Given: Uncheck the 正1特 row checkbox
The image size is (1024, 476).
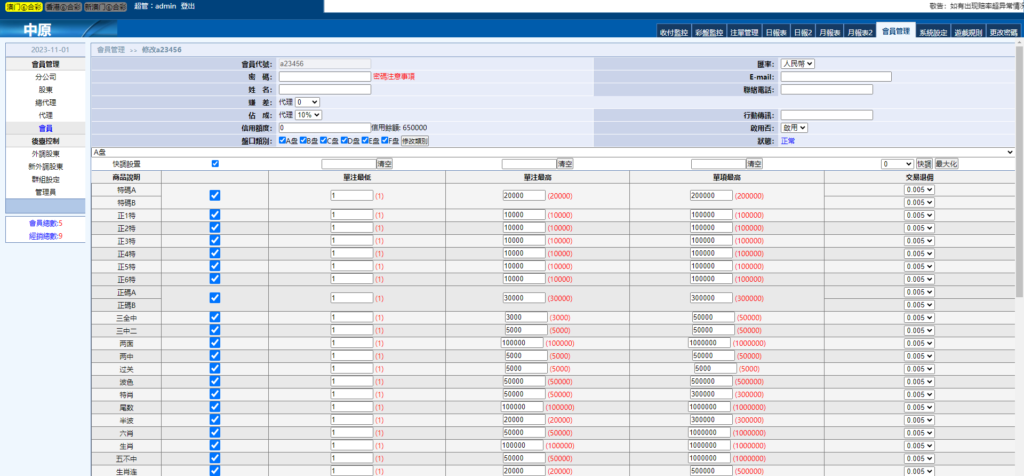Looking at the screenshot, I should pos(215,214).
